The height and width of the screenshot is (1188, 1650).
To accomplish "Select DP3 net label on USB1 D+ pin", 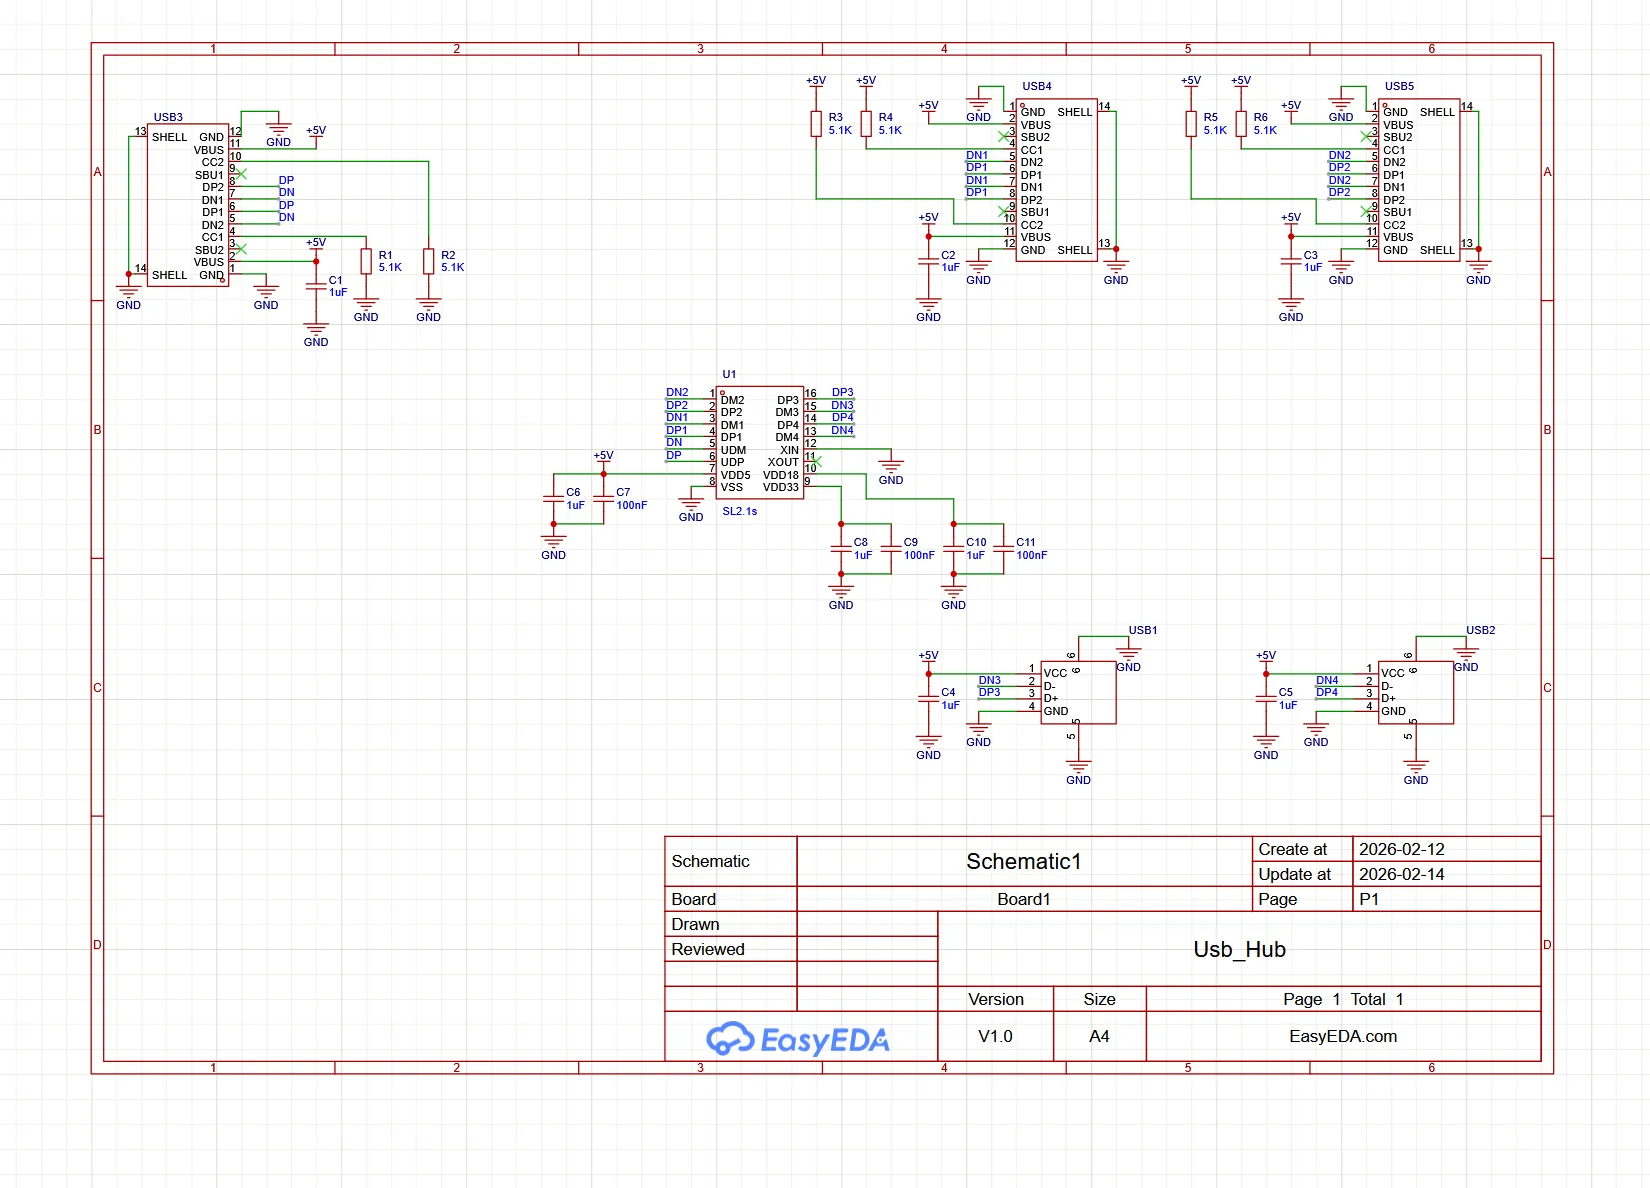I will (x=989, y=692).
